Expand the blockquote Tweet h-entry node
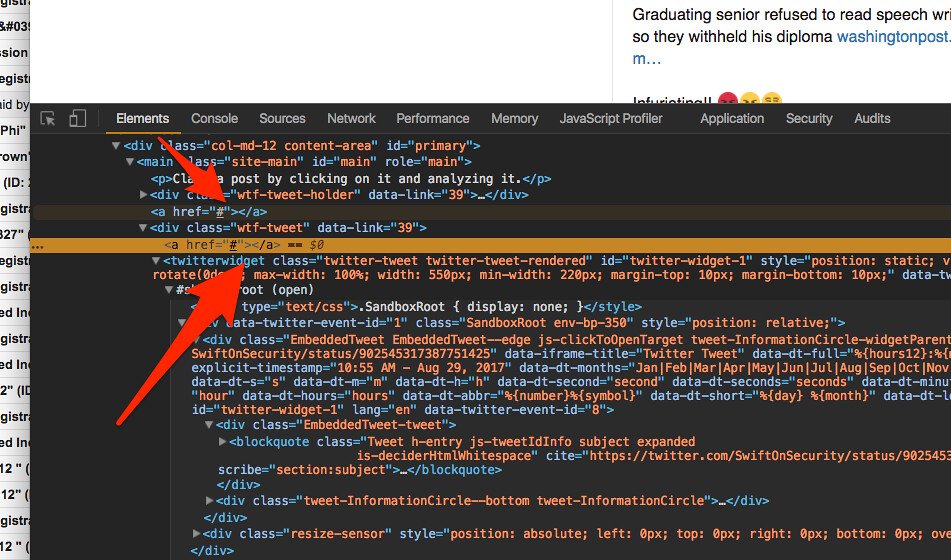Screen dimensions: 951x560 coord(223,442)
